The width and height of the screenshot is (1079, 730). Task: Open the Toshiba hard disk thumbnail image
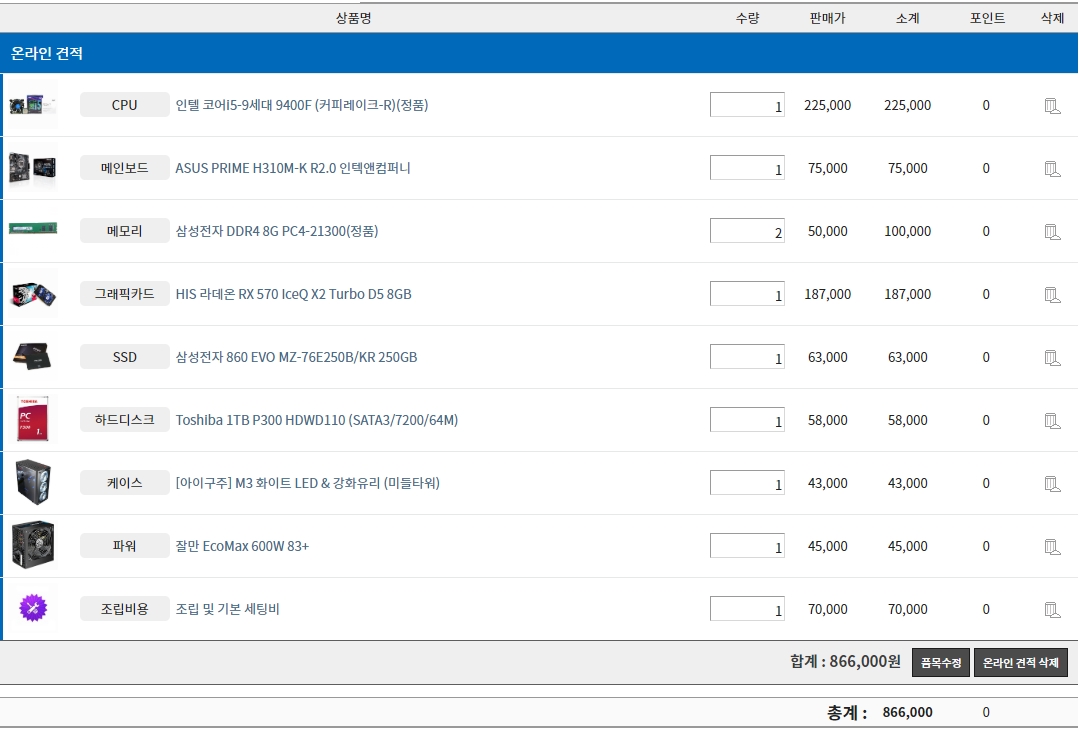tap(33, 420)
